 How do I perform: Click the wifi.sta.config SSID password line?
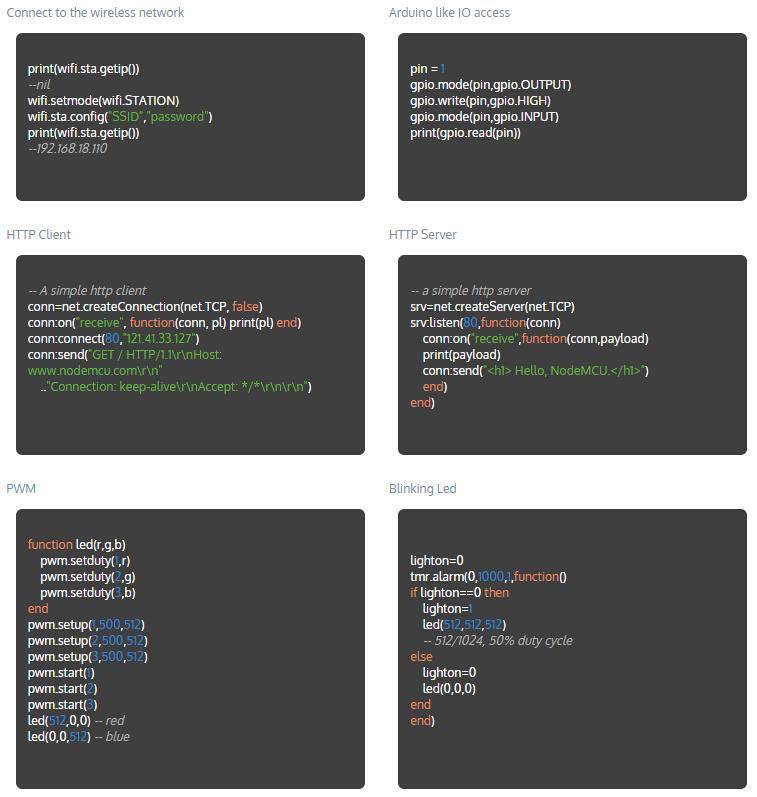pyautogui.click(x=120, y=117)
